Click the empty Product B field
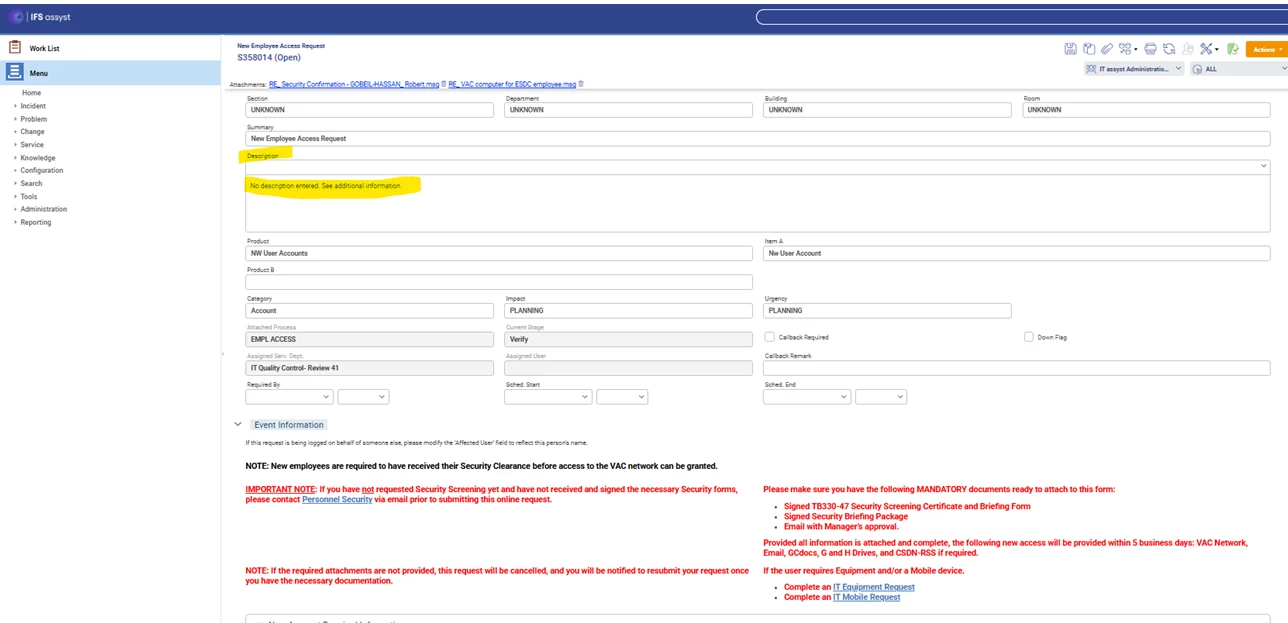Image resolution: width=1288 pixels, height=623 pixels. tap(499, 282)
